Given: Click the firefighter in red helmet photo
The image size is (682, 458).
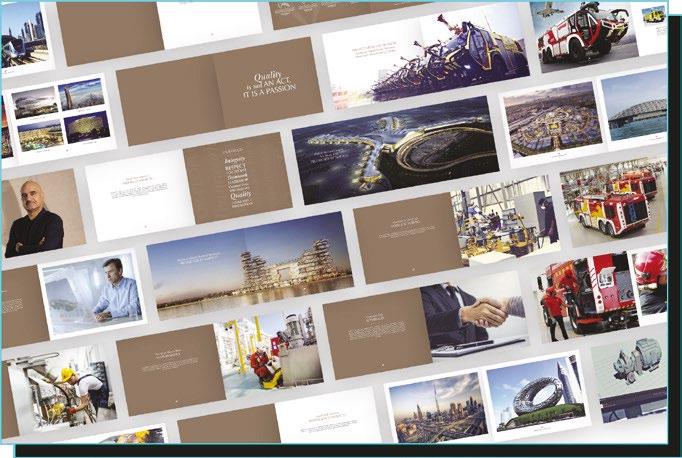Looking at the screenshot, I should tap(650, 282).
